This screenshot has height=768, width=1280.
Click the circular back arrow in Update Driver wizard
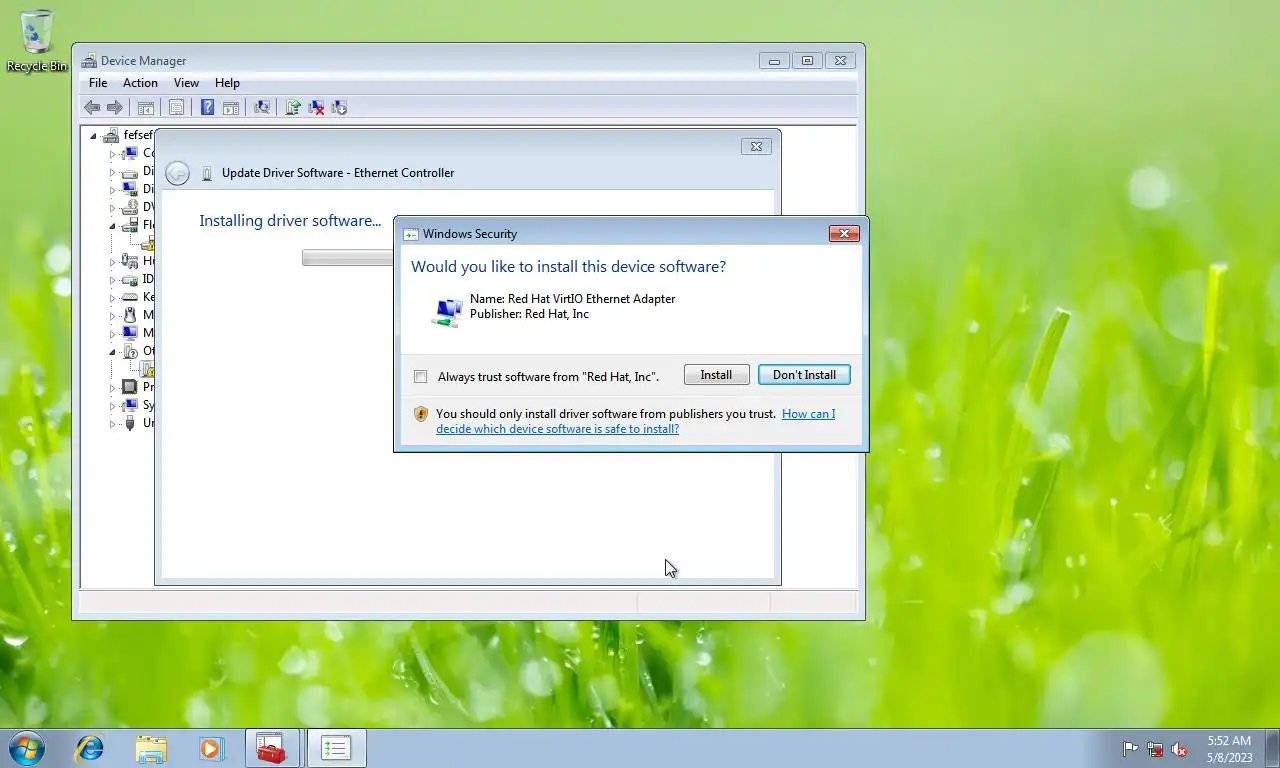(x=177, y=173)
